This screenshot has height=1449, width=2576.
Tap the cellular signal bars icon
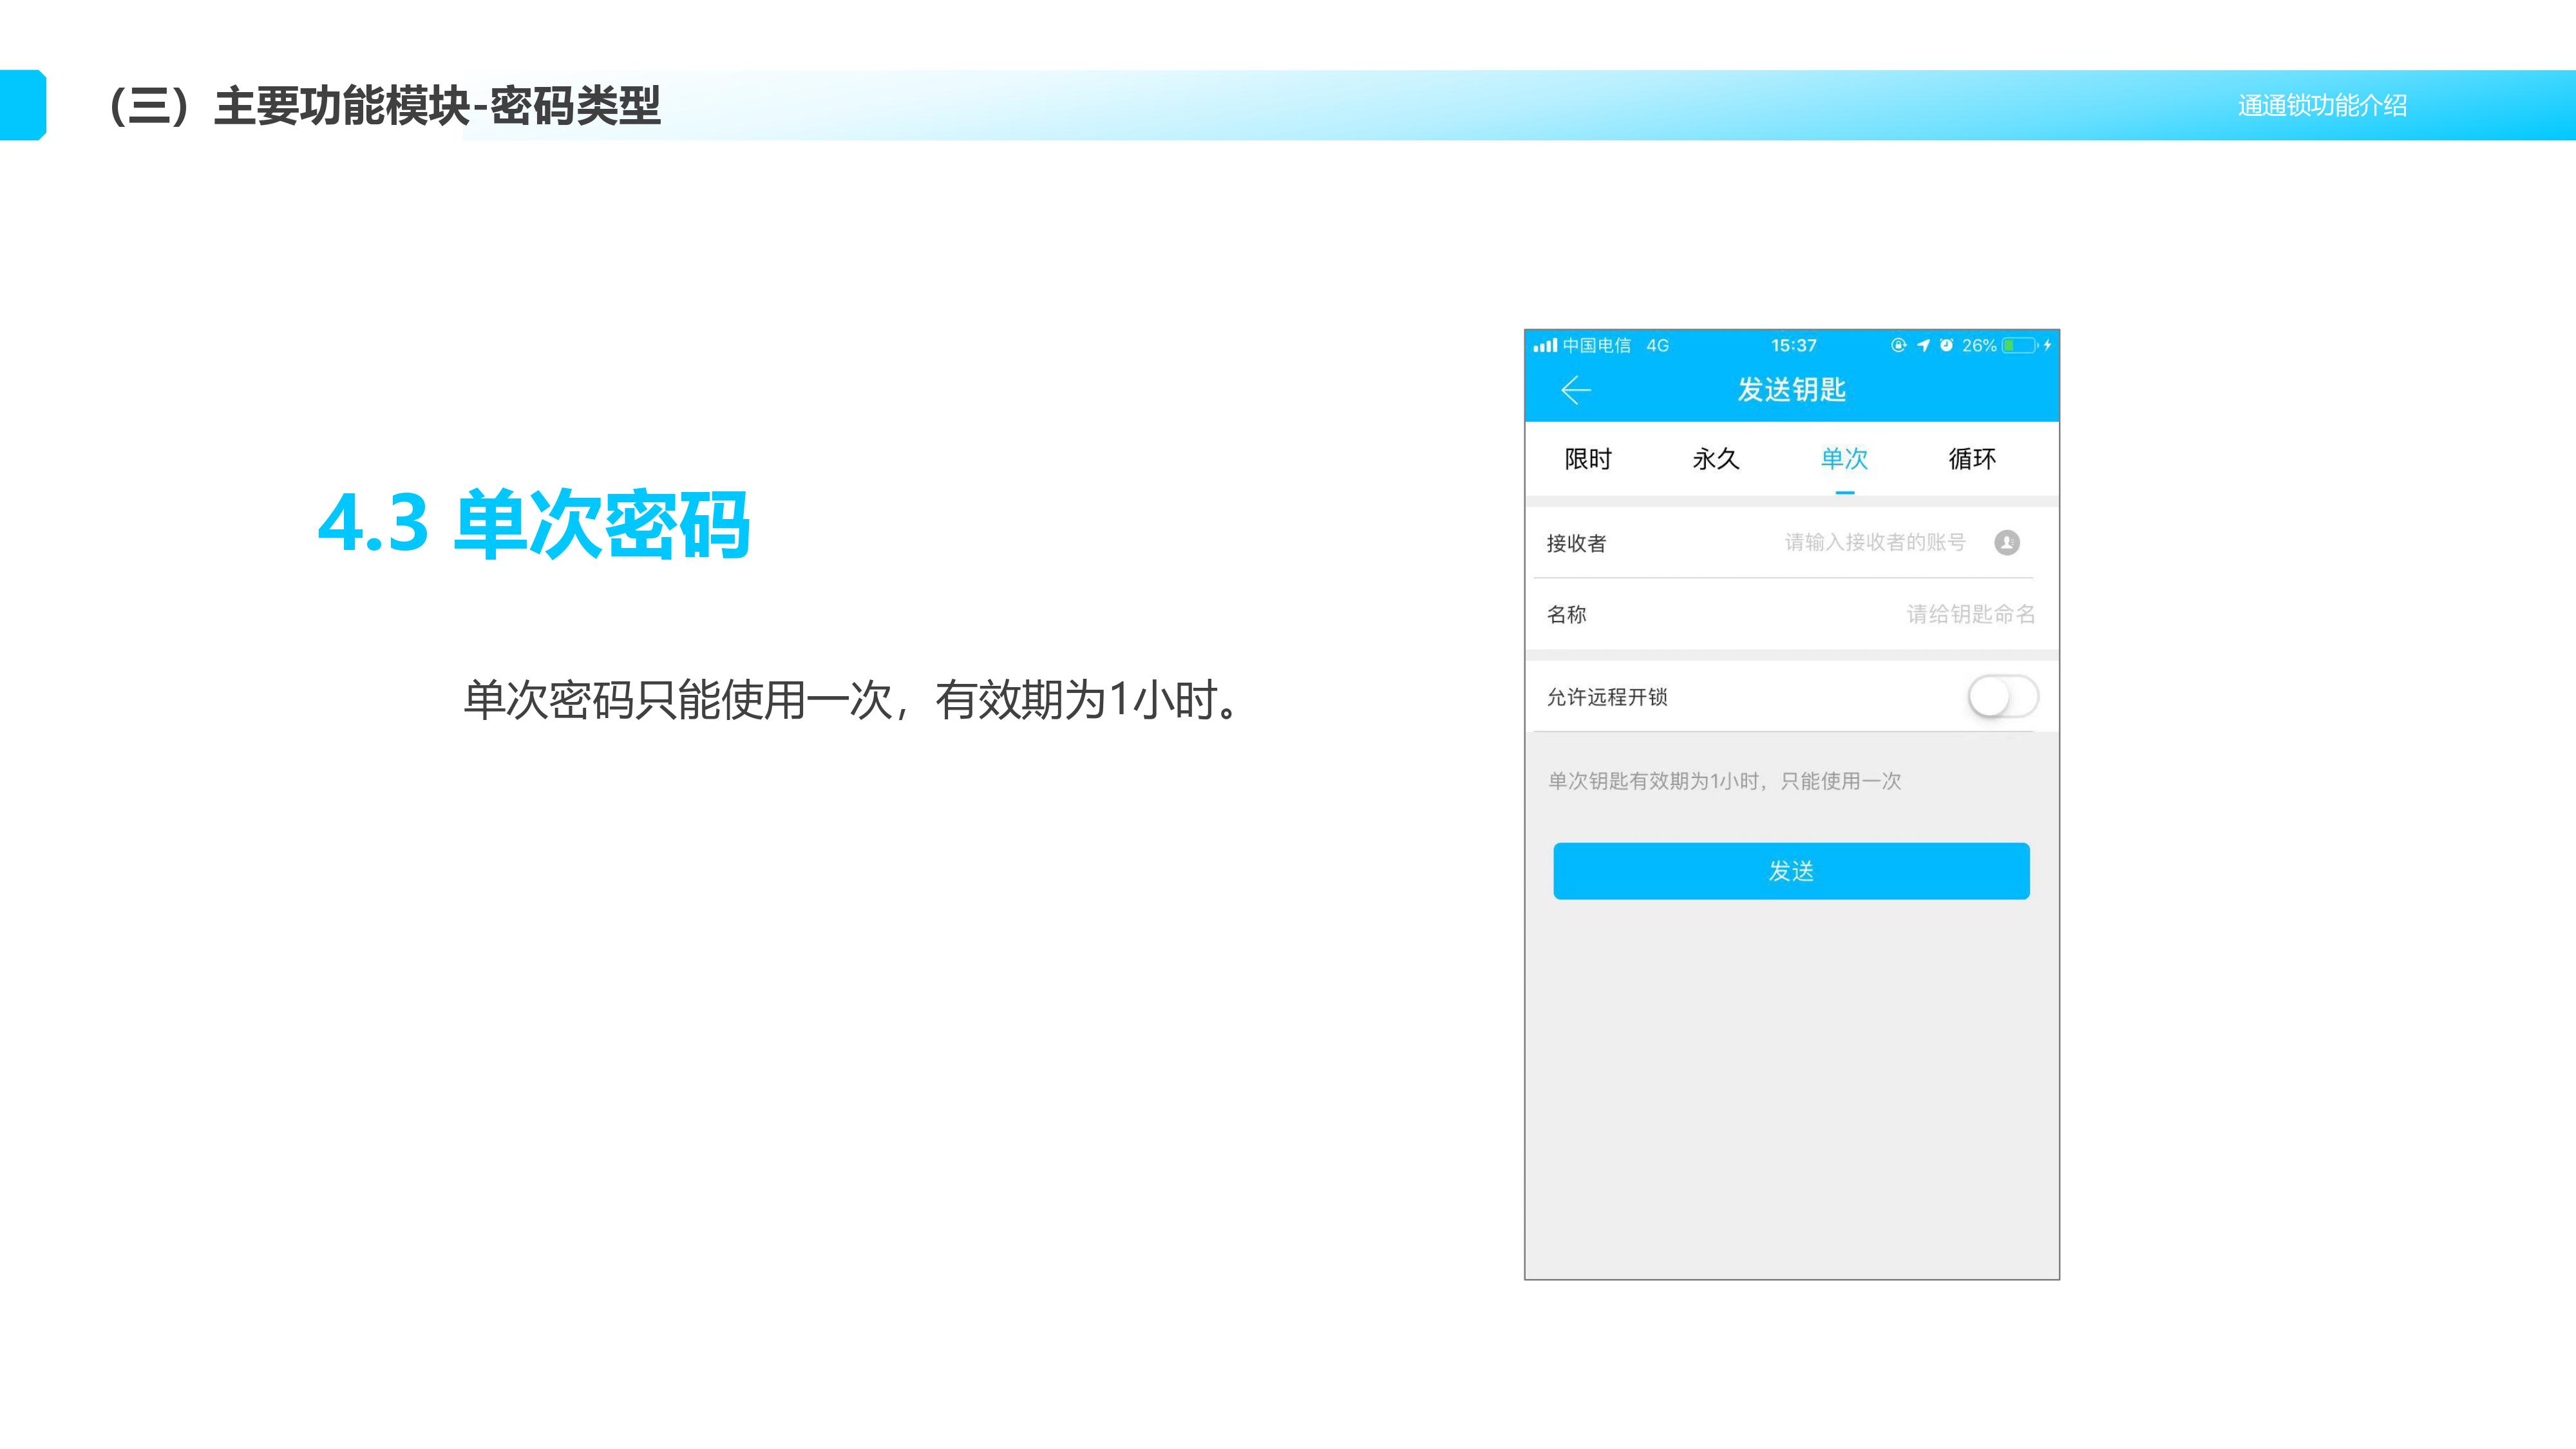pyautogui.click(x=1545, y=345)
